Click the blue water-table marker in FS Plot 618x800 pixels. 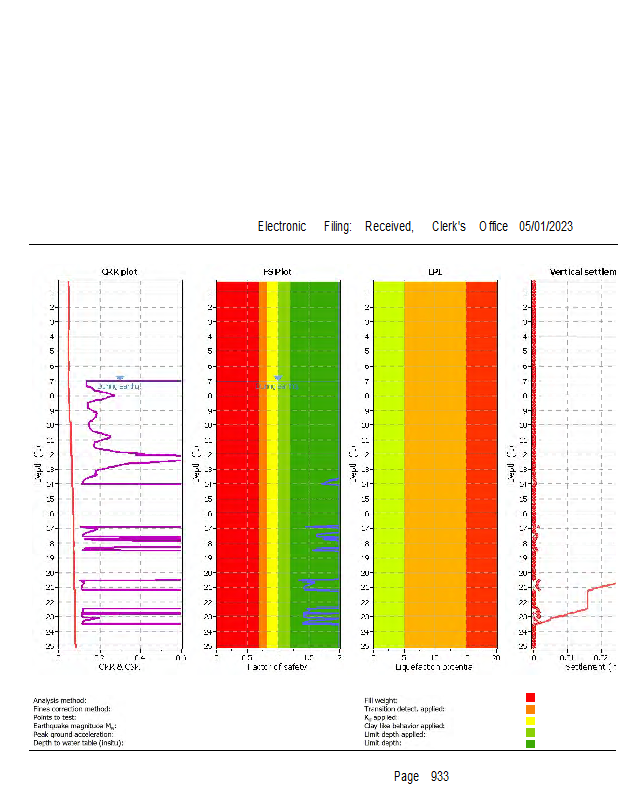pos(278,378)
